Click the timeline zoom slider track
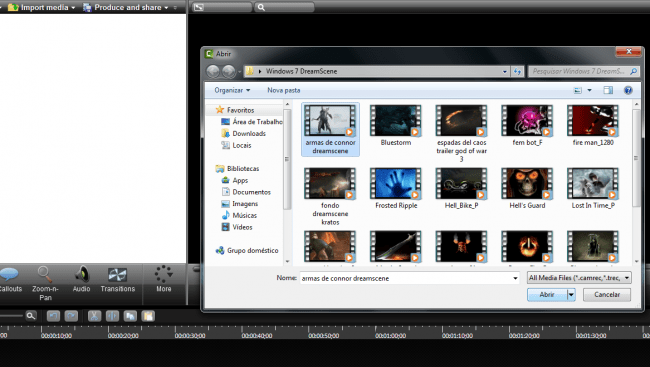This screenshot has width=650, height=367. [x=11, y=316]
